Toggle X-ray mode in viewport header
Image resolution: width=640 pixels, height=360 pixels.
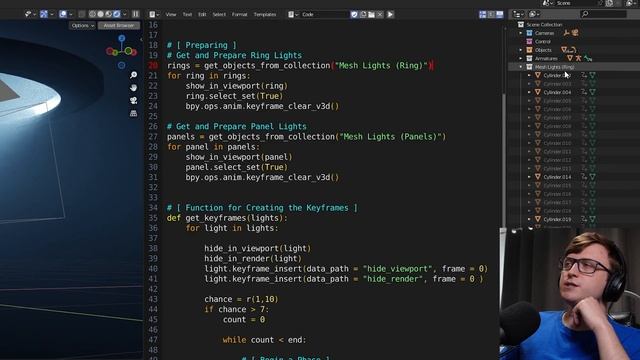coord(82,14)
